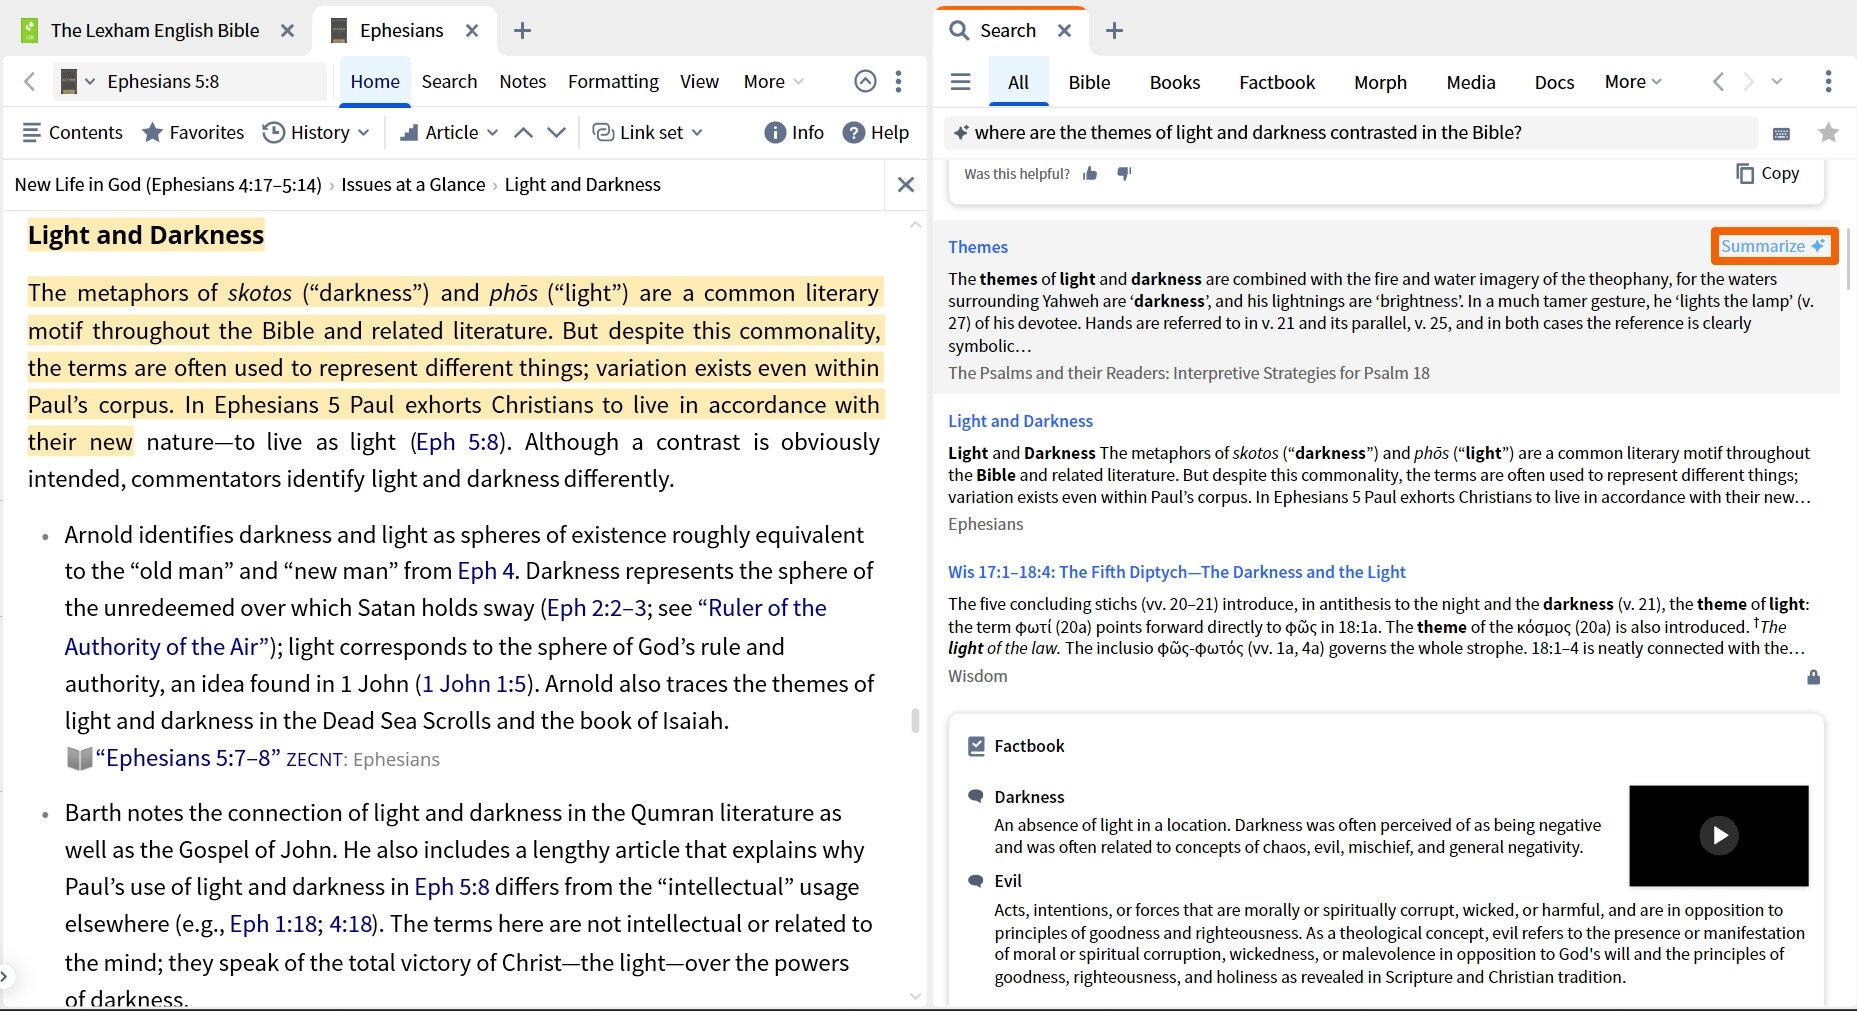
Task: Go to the next search in history
Action: [1748, 82]
